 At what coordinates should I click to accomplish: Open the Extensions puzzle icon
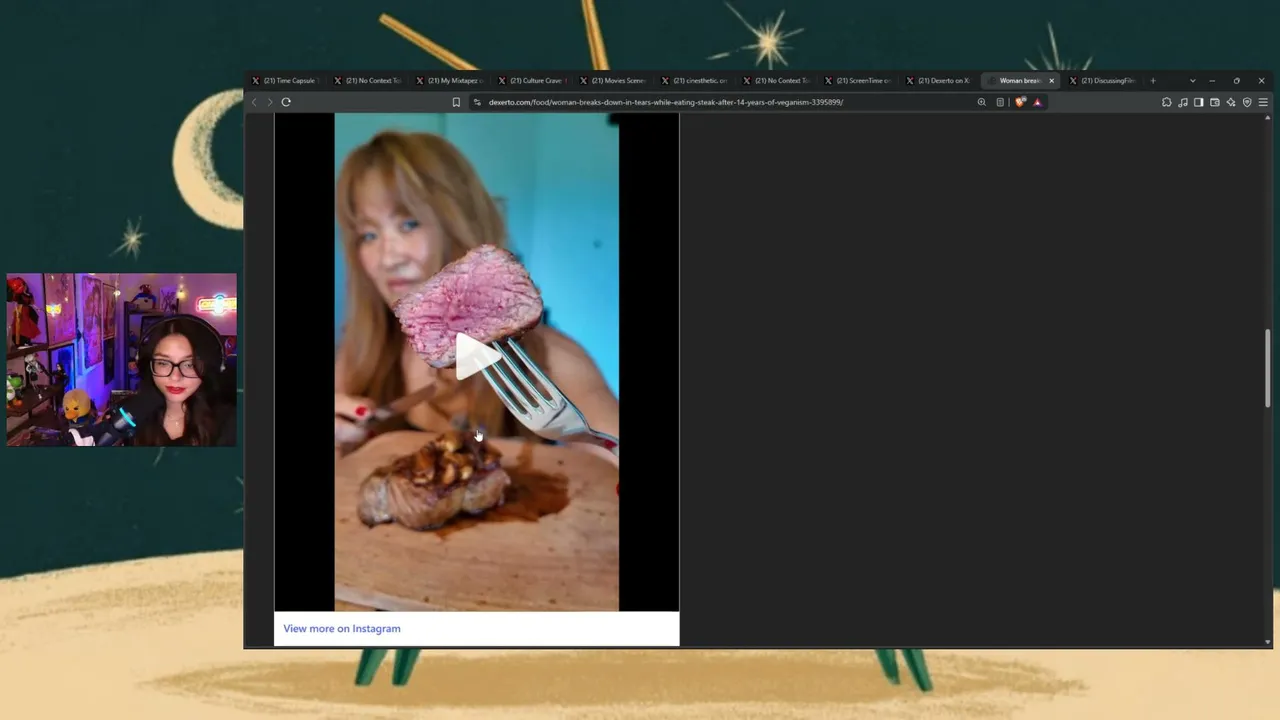point(1167,102)
